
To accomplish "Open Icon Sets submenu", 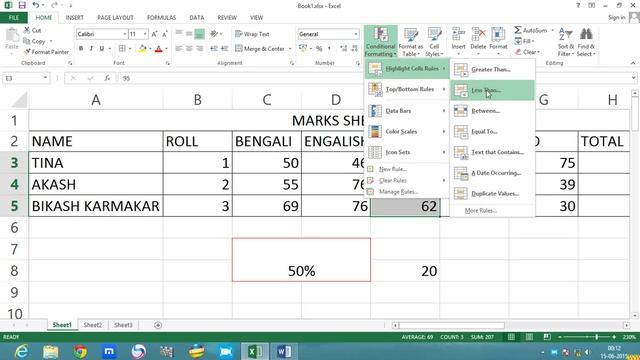I will pyautogui.click(x=407, y=152).
